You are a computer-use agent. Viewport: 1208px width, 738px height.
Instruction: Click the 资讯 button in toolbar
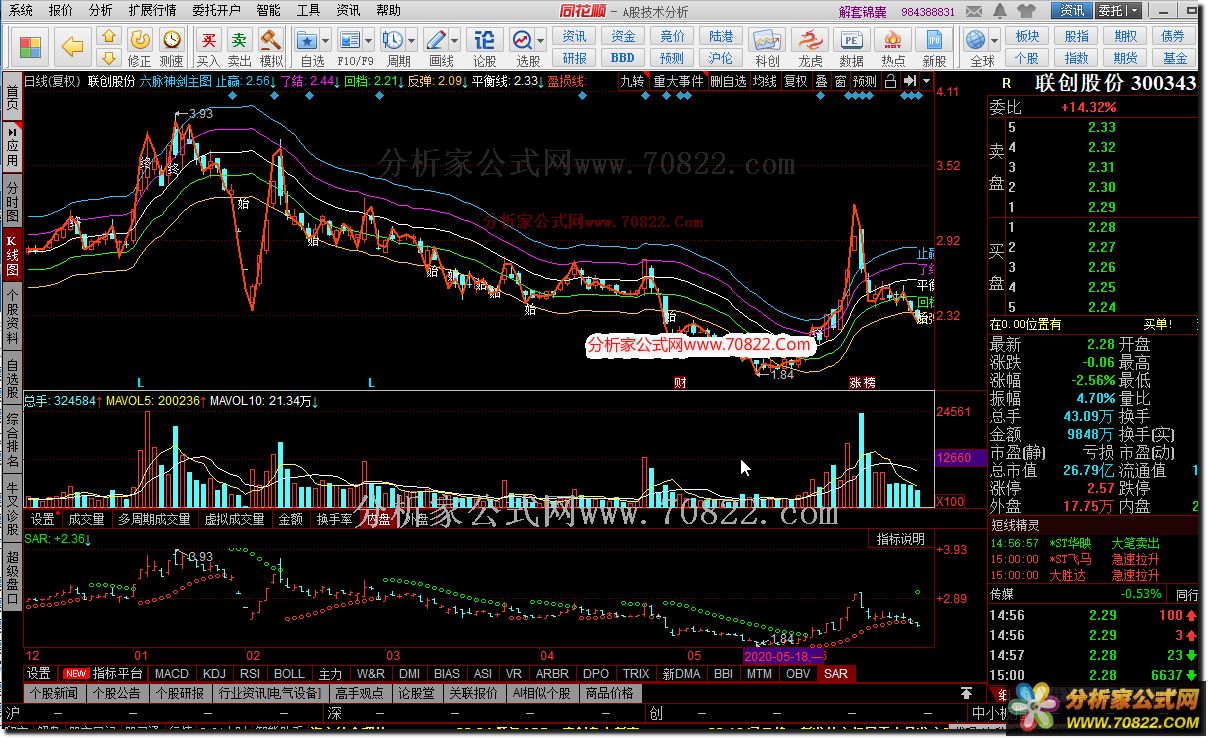coord(575,36)
